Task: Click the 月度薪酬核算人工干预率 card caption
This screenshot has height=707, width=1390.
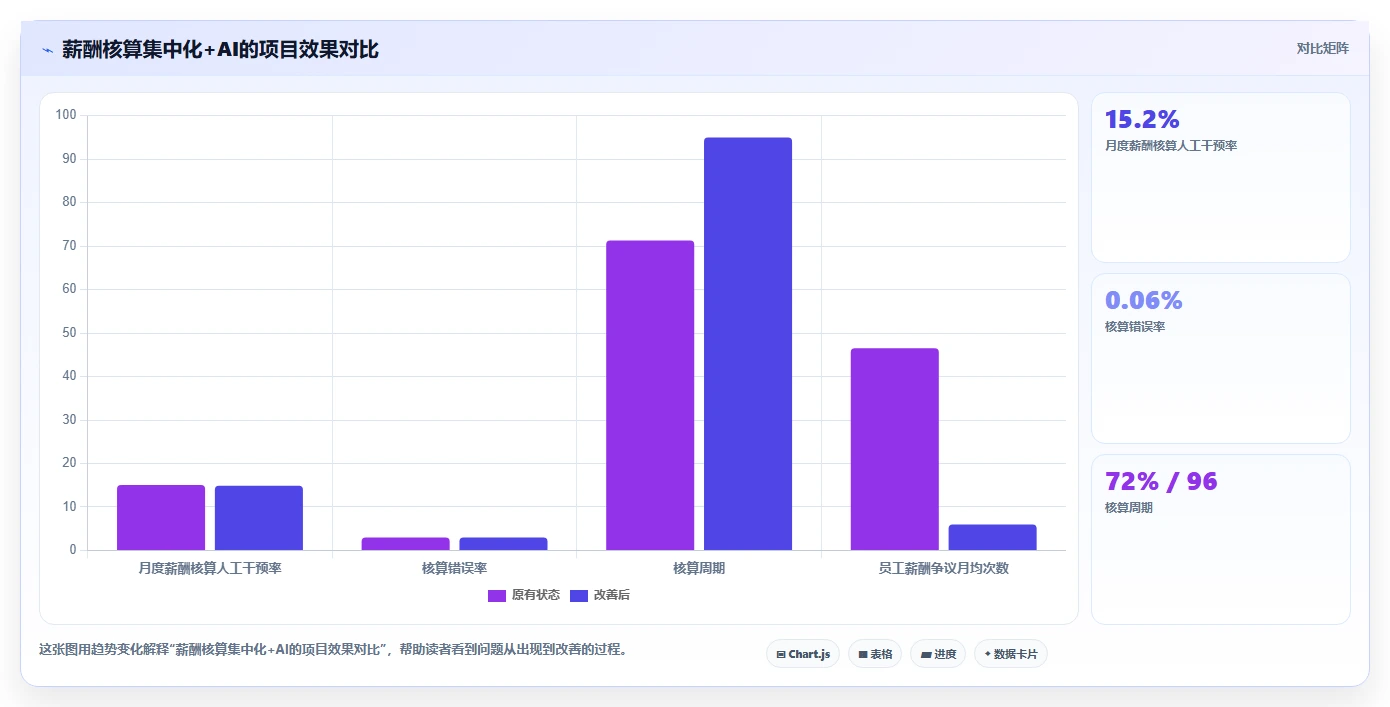Action: (1171, 146)
